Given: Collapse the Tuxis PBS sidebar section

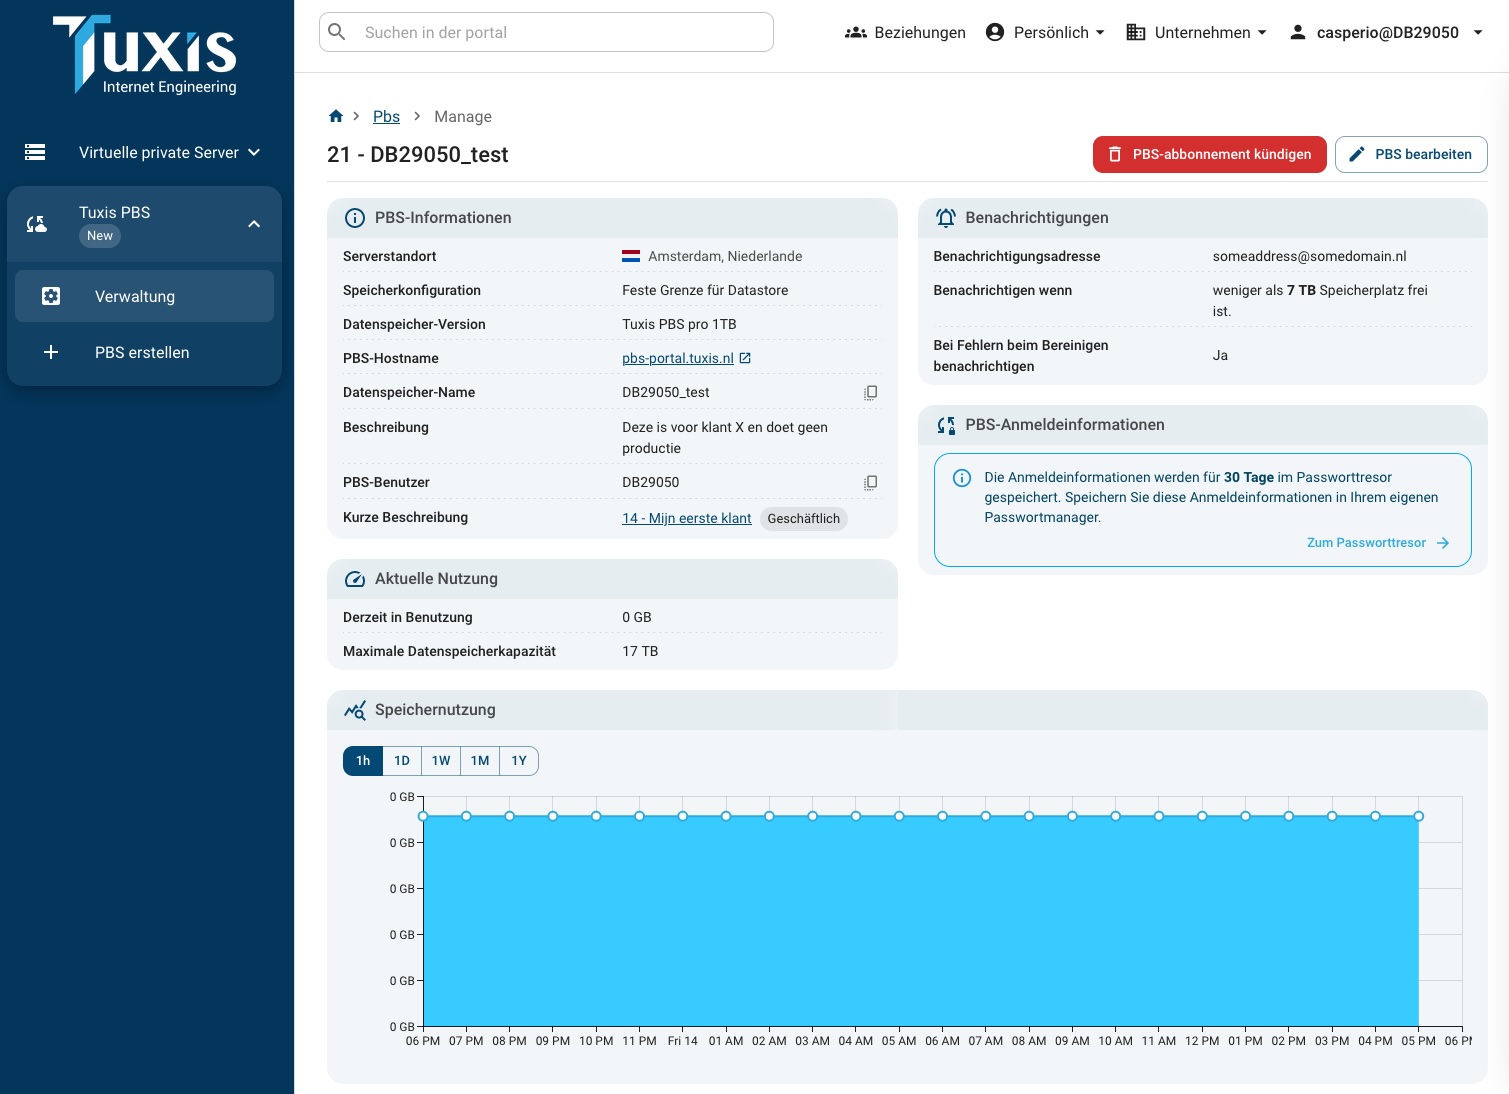Looking at the screenshot, I should (254, 224).
